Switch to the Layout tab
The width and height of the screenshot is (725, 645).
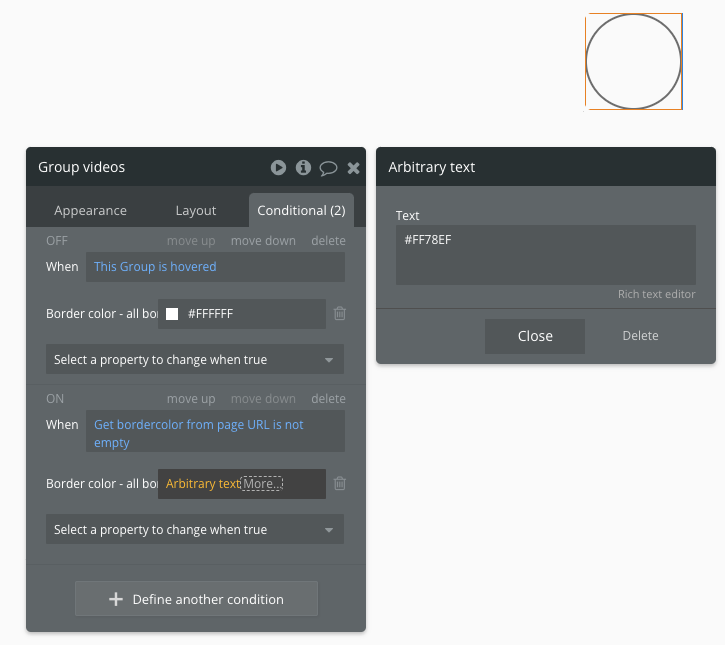(x=196, y=211)
